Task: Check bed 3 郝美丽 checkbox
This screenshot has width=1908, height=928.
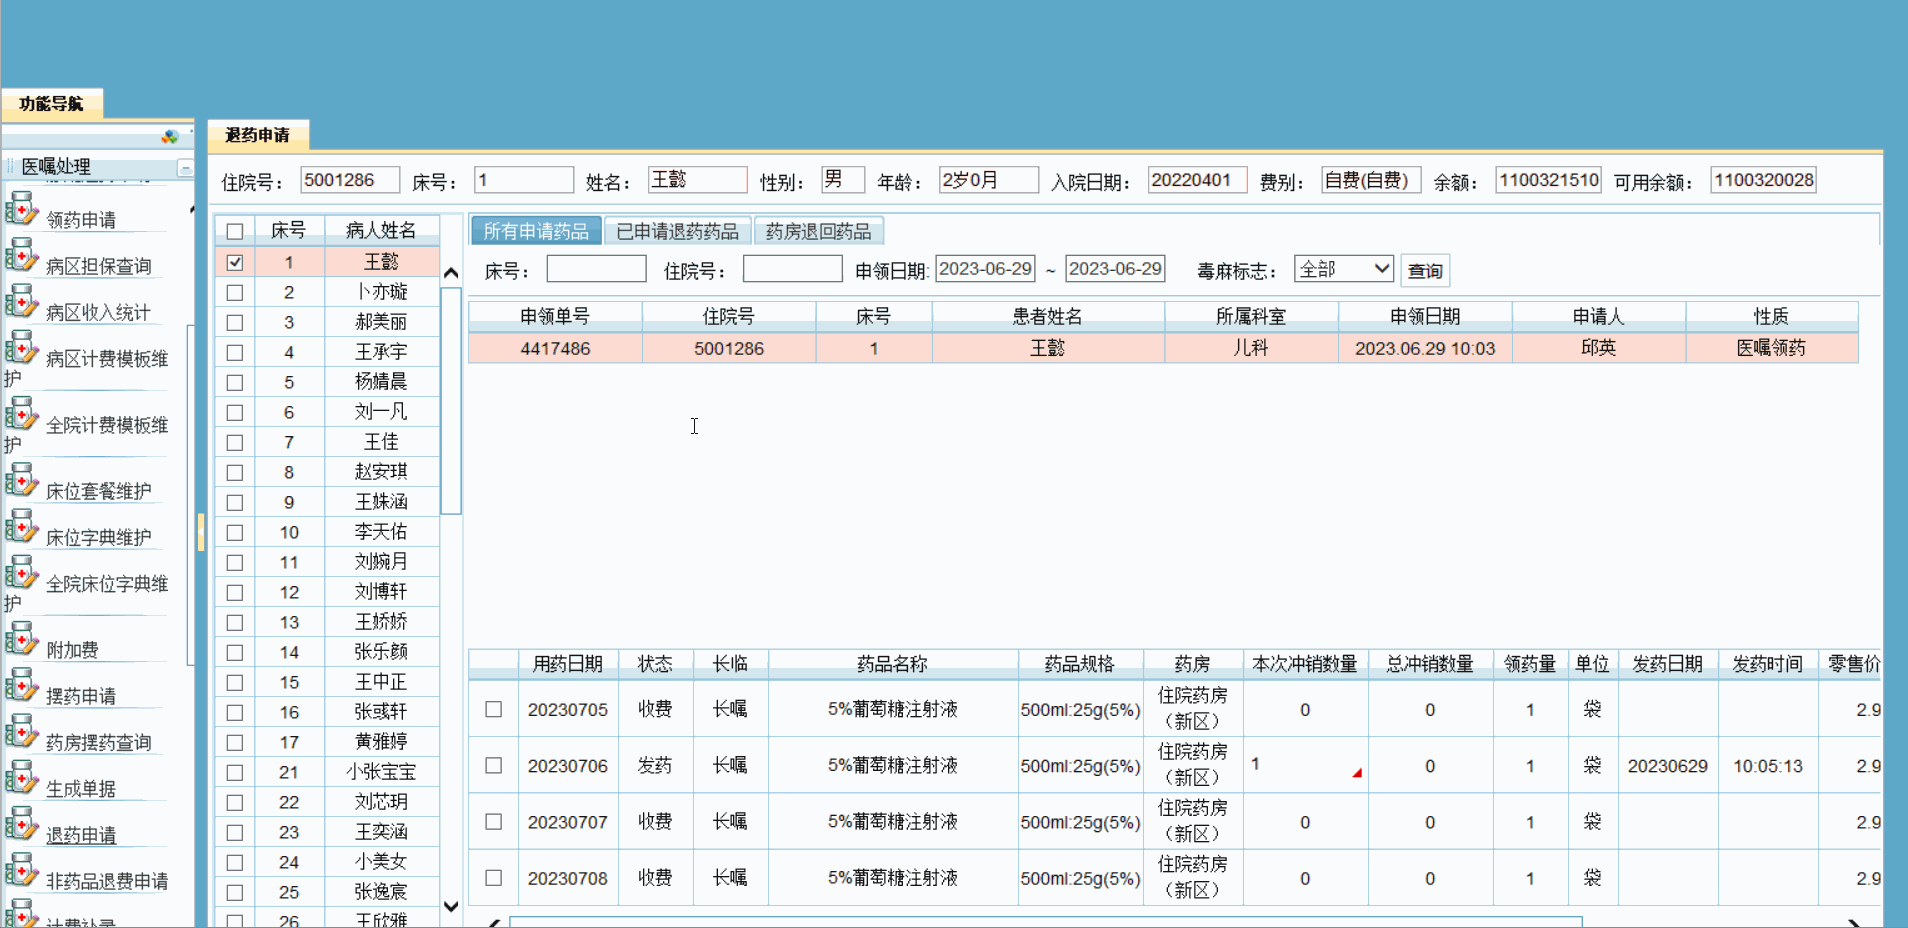Action: pos(235,322)
